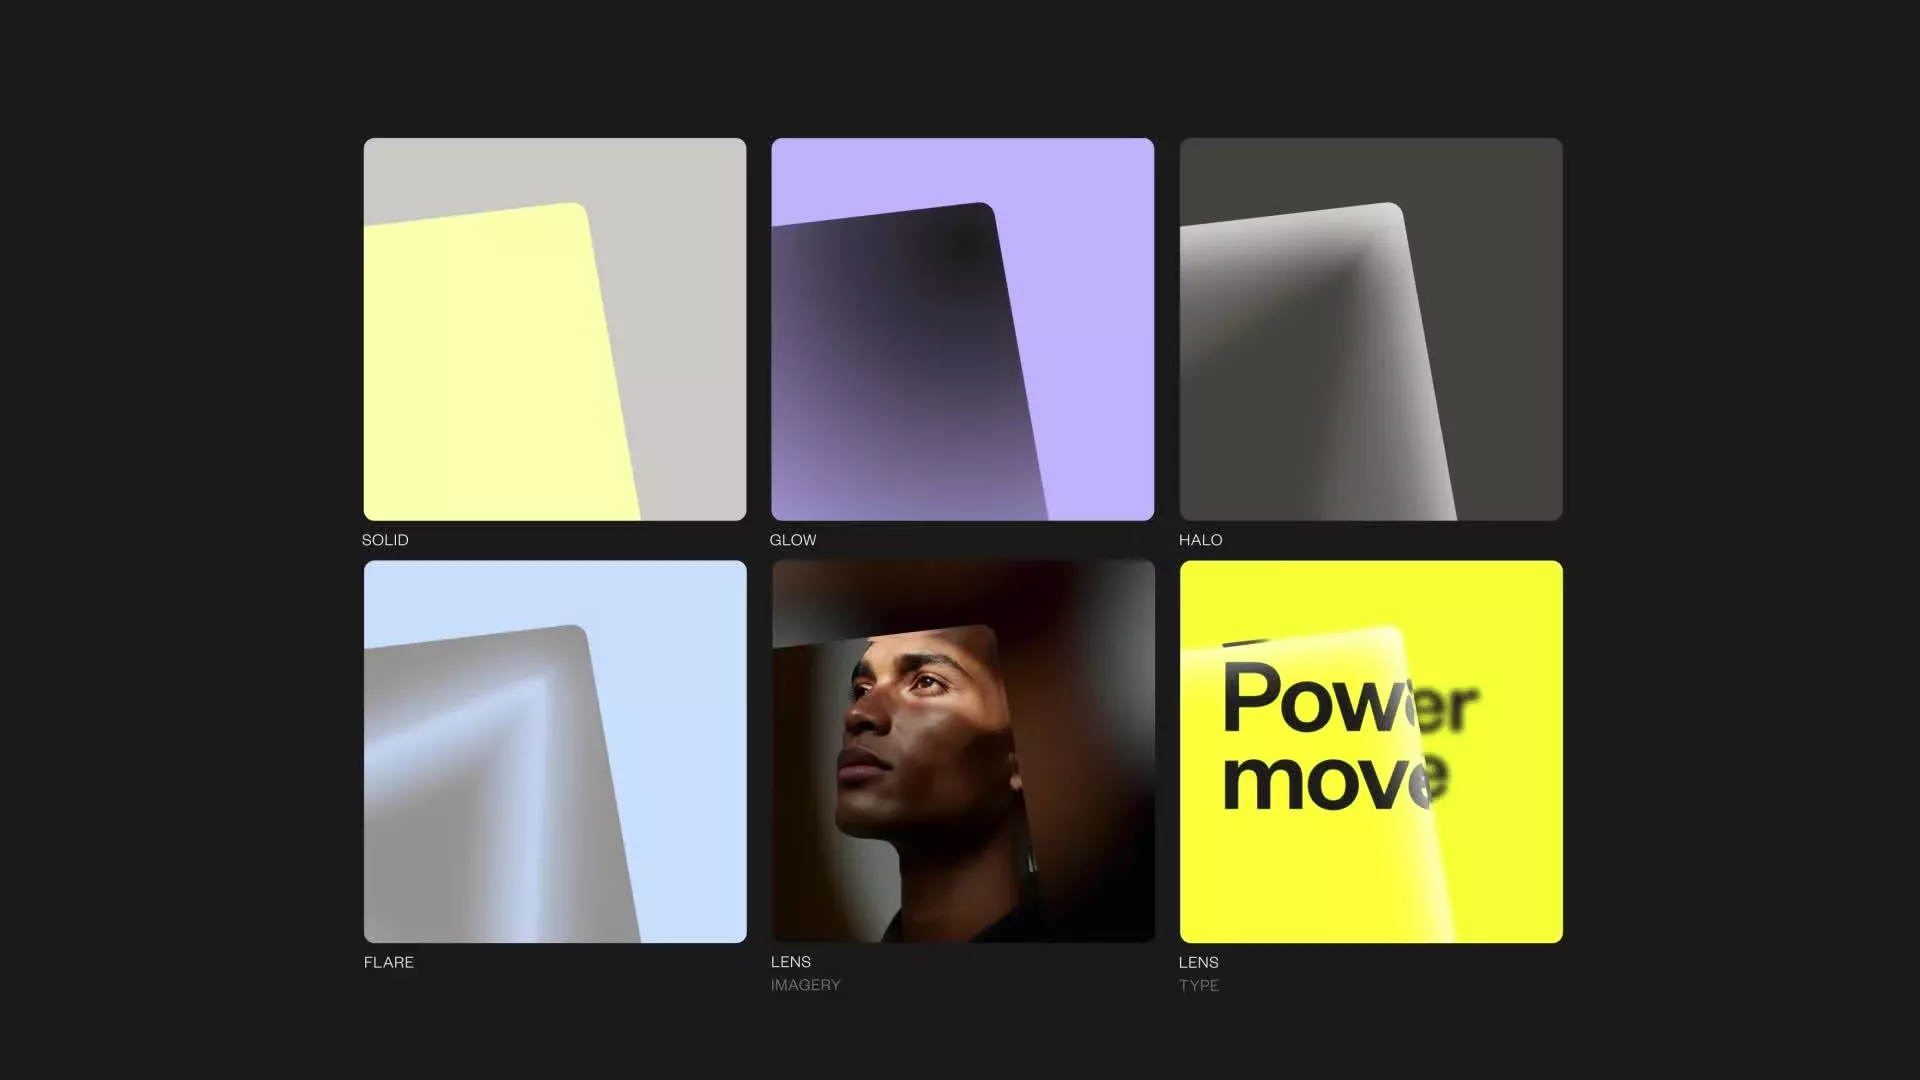
Task: Open the dark Halo tile
Action: point(1371,328)
